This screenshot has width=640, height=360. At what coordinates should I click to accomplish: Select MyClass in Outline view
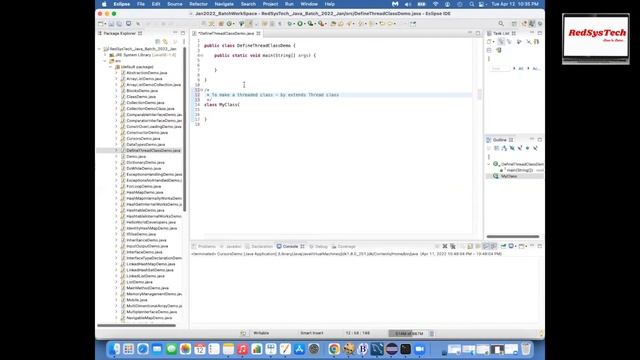pyautogui.click(x=509, y=176)
